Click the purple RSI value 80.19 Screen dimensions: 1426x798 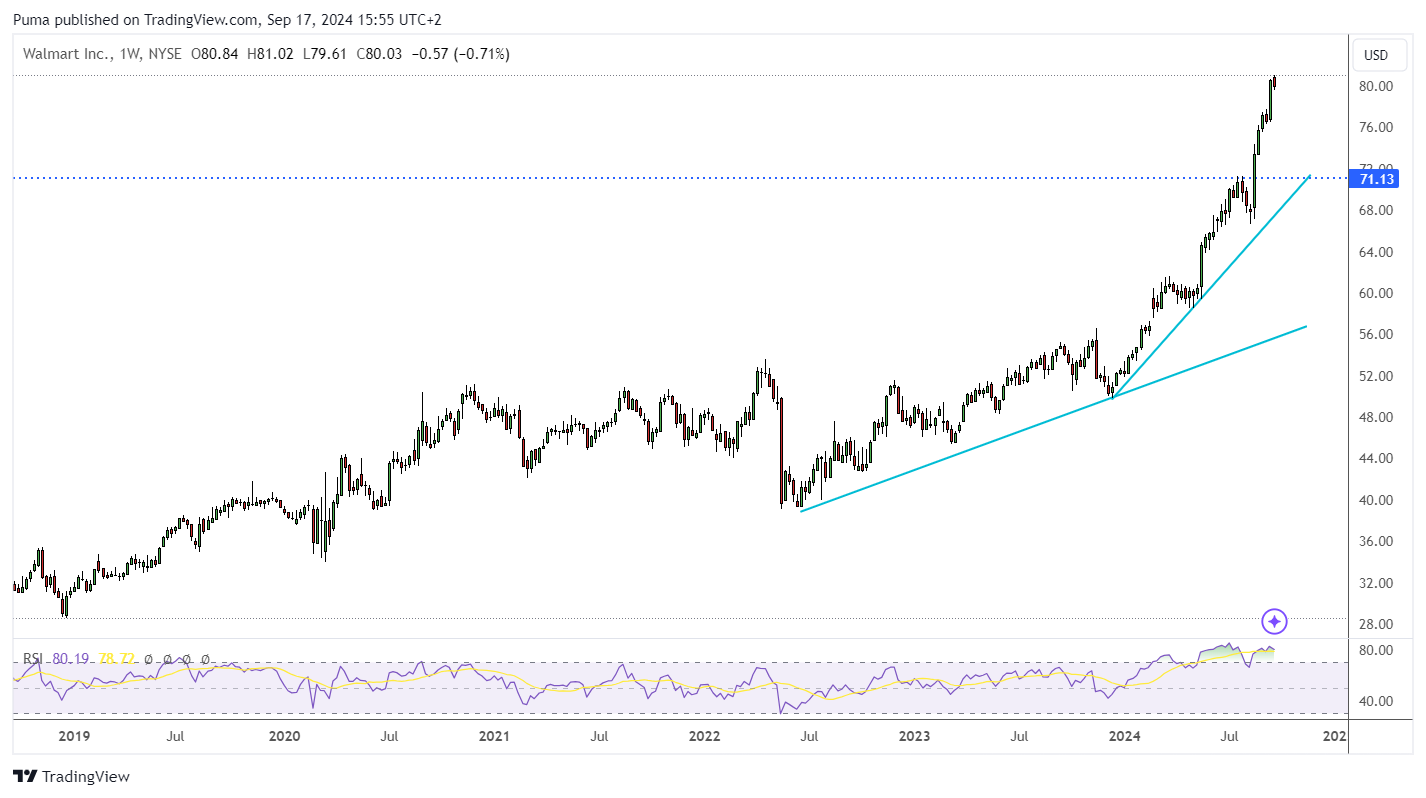click(x=71, y=659)
